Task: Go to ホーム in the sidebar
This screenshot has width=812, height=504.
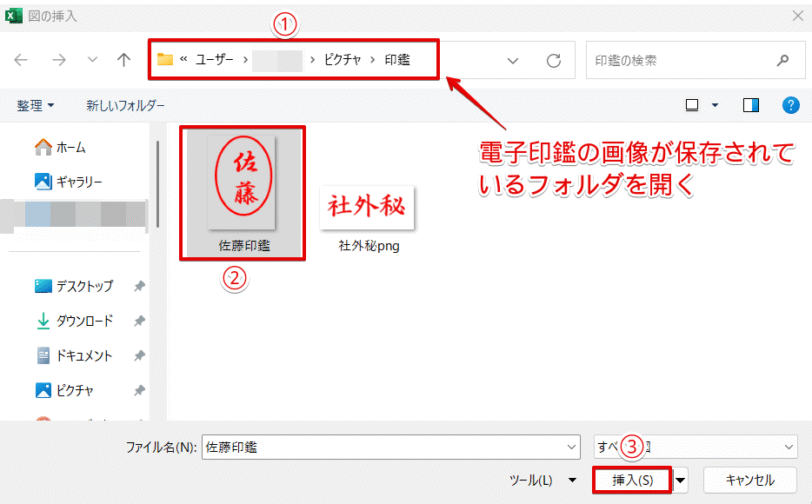Action: [60, 148]
